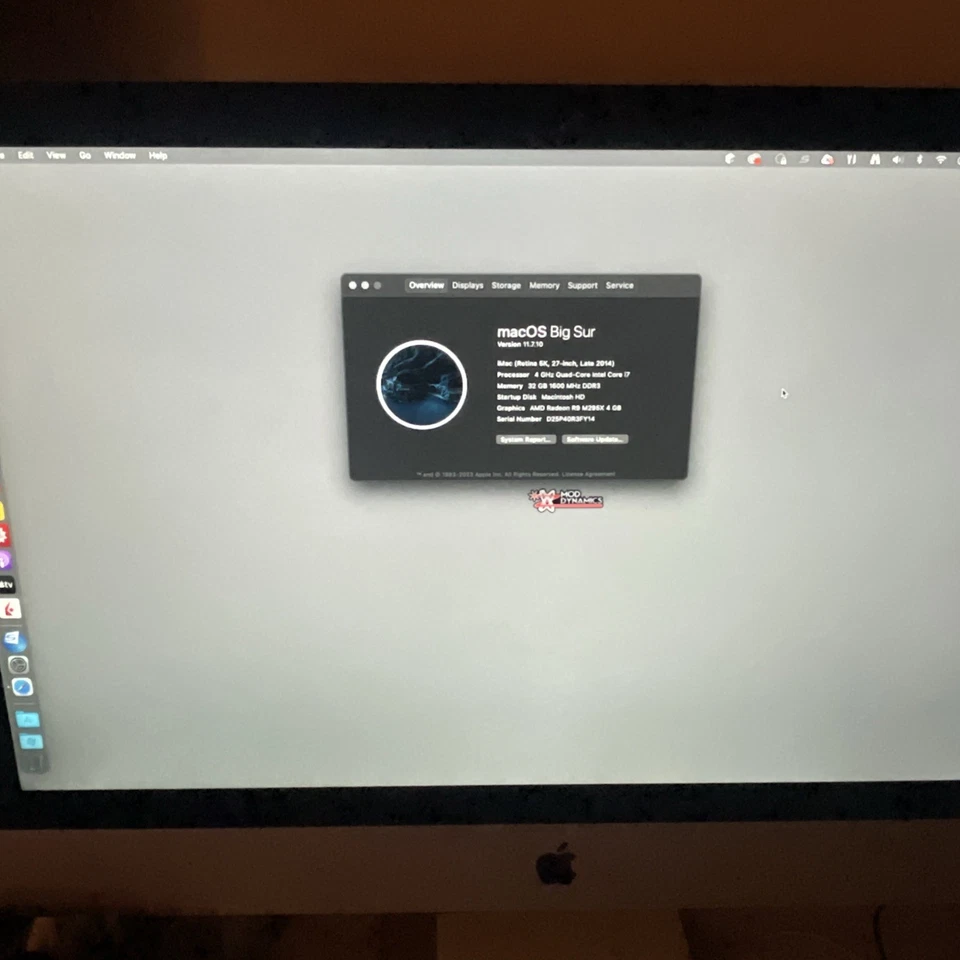Viewport: 960px width, 960px height.
Task: Select the Memory tab
Action: (544, 285)
